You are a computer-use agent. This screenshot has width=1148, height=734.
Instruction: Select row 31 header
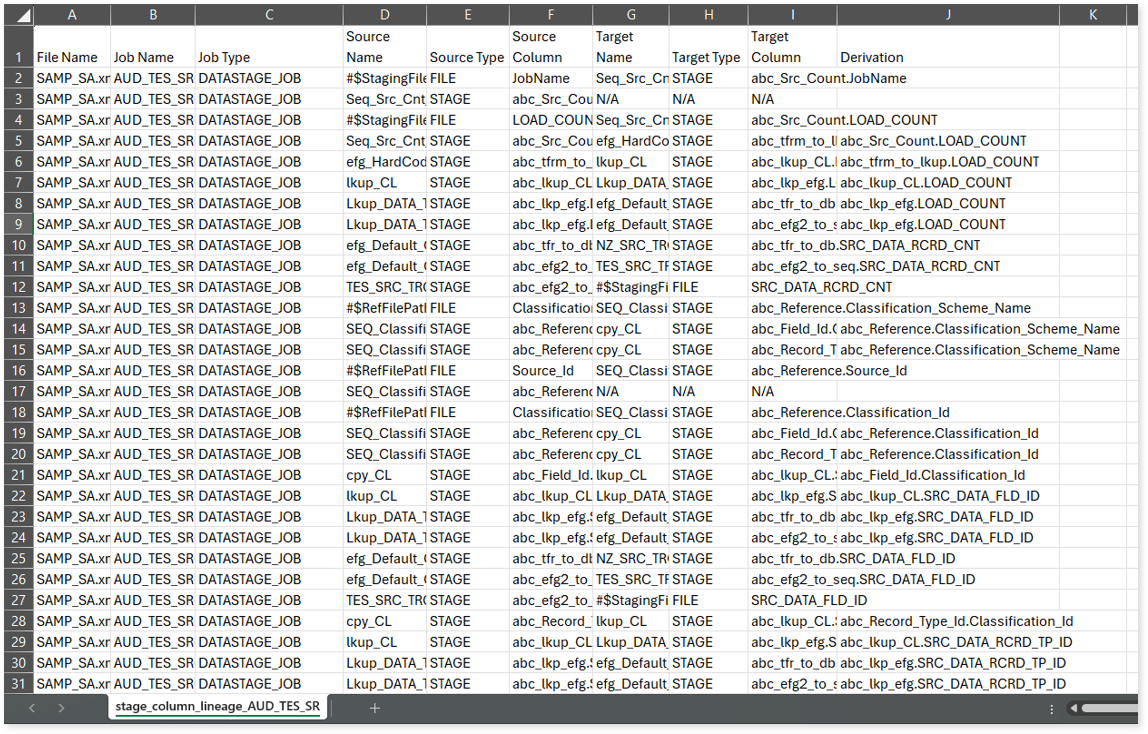pyautogui.click(x=19, y=684)
